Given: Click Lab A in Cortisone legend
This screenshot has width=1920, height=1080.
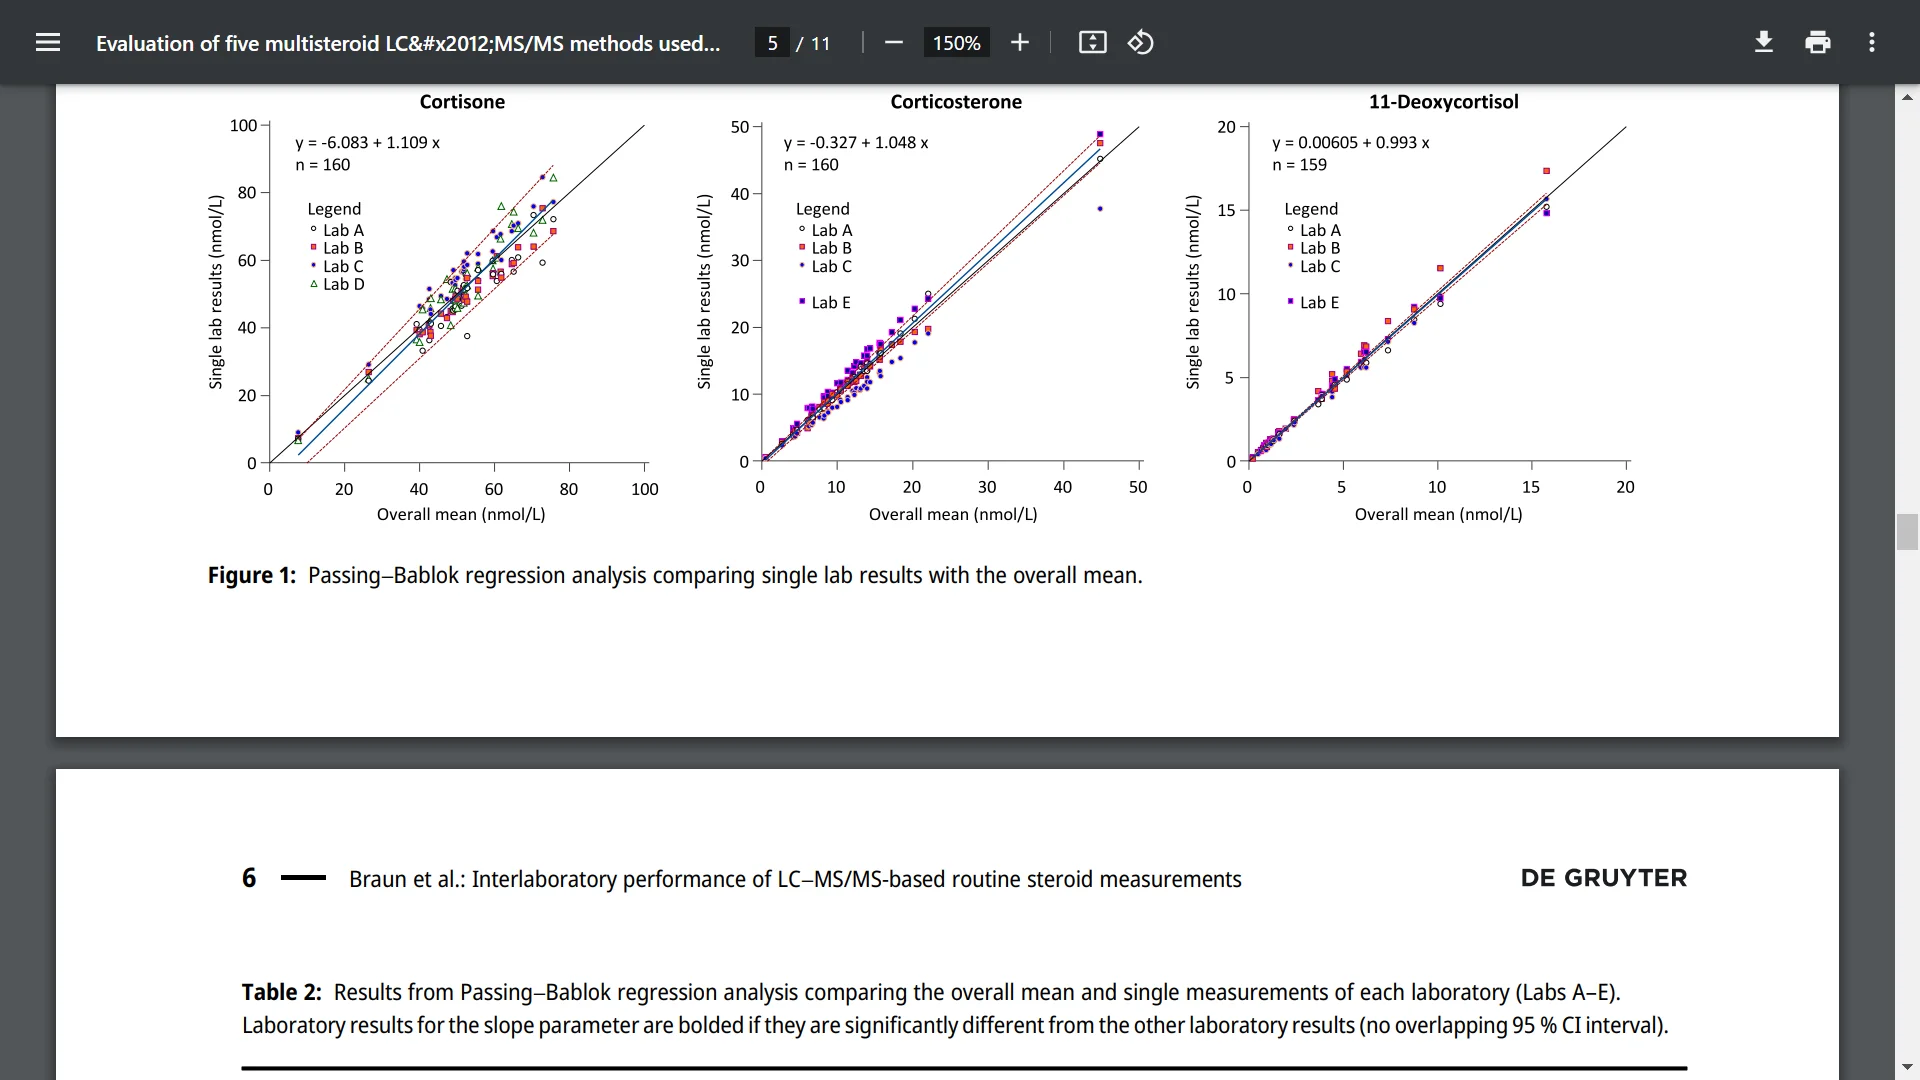Looking at the screenshot, I should tap(337, 230).
